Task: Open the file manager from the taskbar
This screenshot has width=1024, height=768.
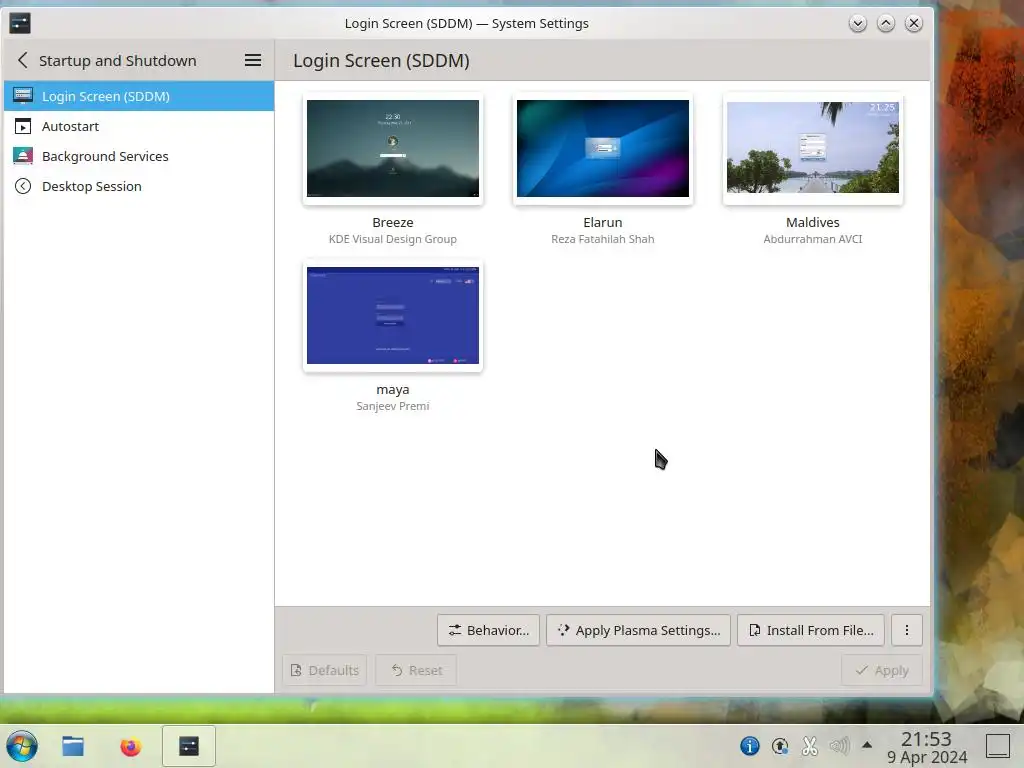Action: pyautogui.click(x=72, y=746)
